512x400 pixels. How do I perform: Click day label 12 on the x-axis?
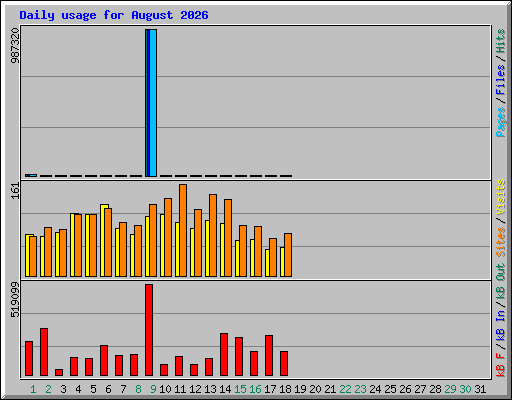(x=195, y=389)
